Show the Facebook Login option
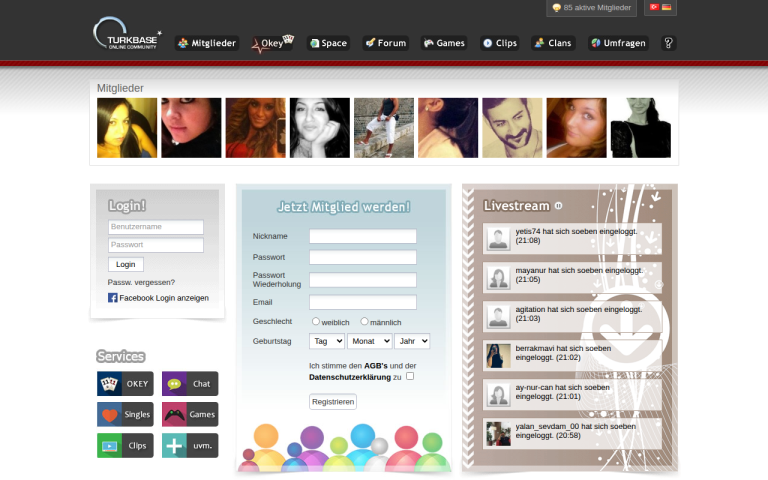 (164, 298)
